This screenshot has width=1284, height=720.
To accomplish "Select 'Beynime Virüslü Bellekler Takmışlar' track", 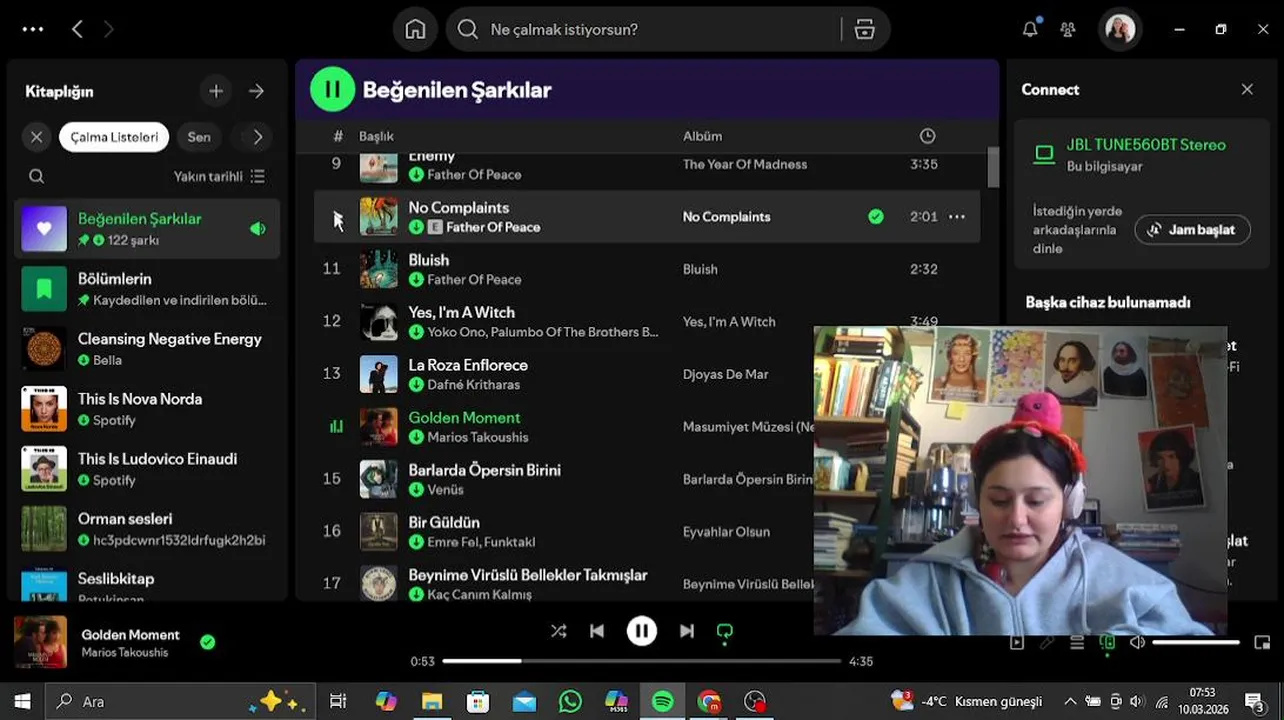I will click(528, 575).
